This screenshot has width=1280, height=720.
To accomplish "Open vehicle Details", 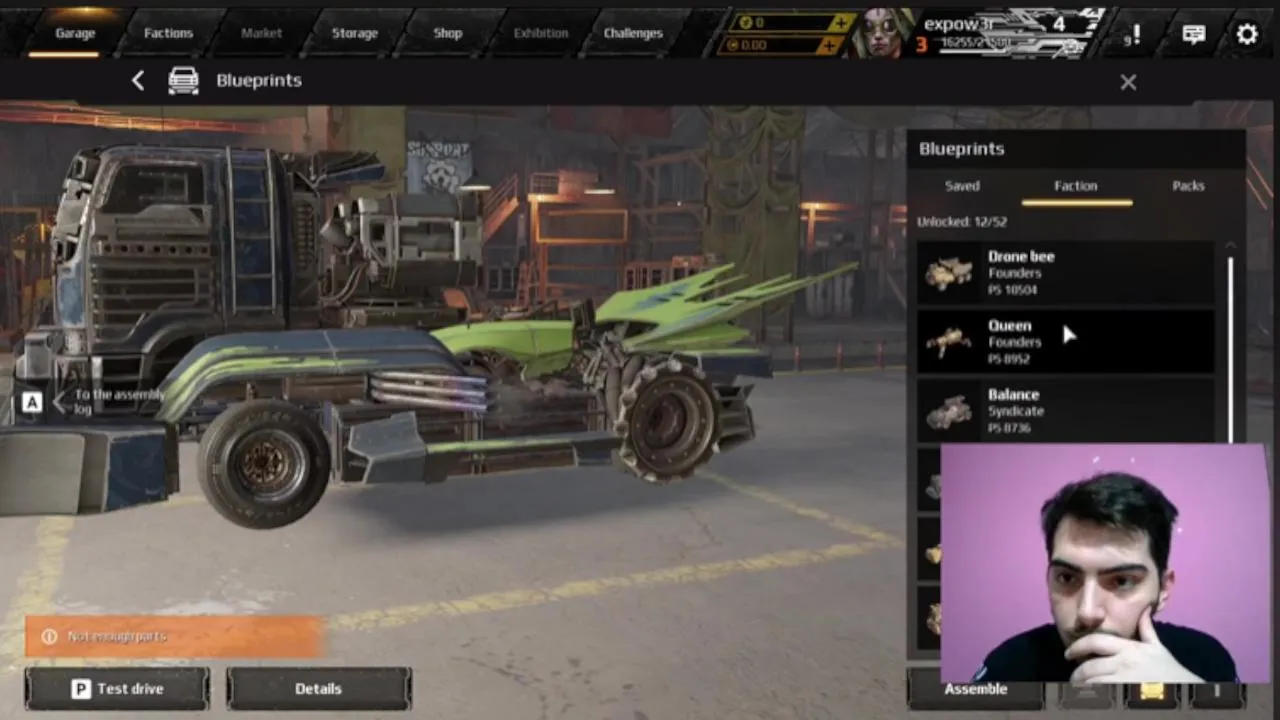I will 318,689.
